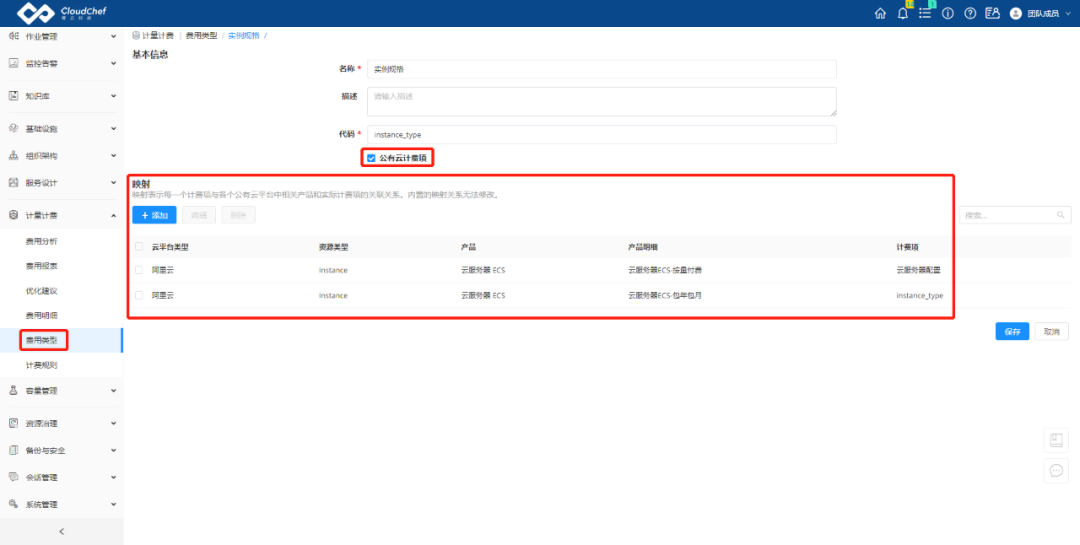The image size is (1080, 545).
Task: Click the 保存 button
Action: coord(1012,331)
